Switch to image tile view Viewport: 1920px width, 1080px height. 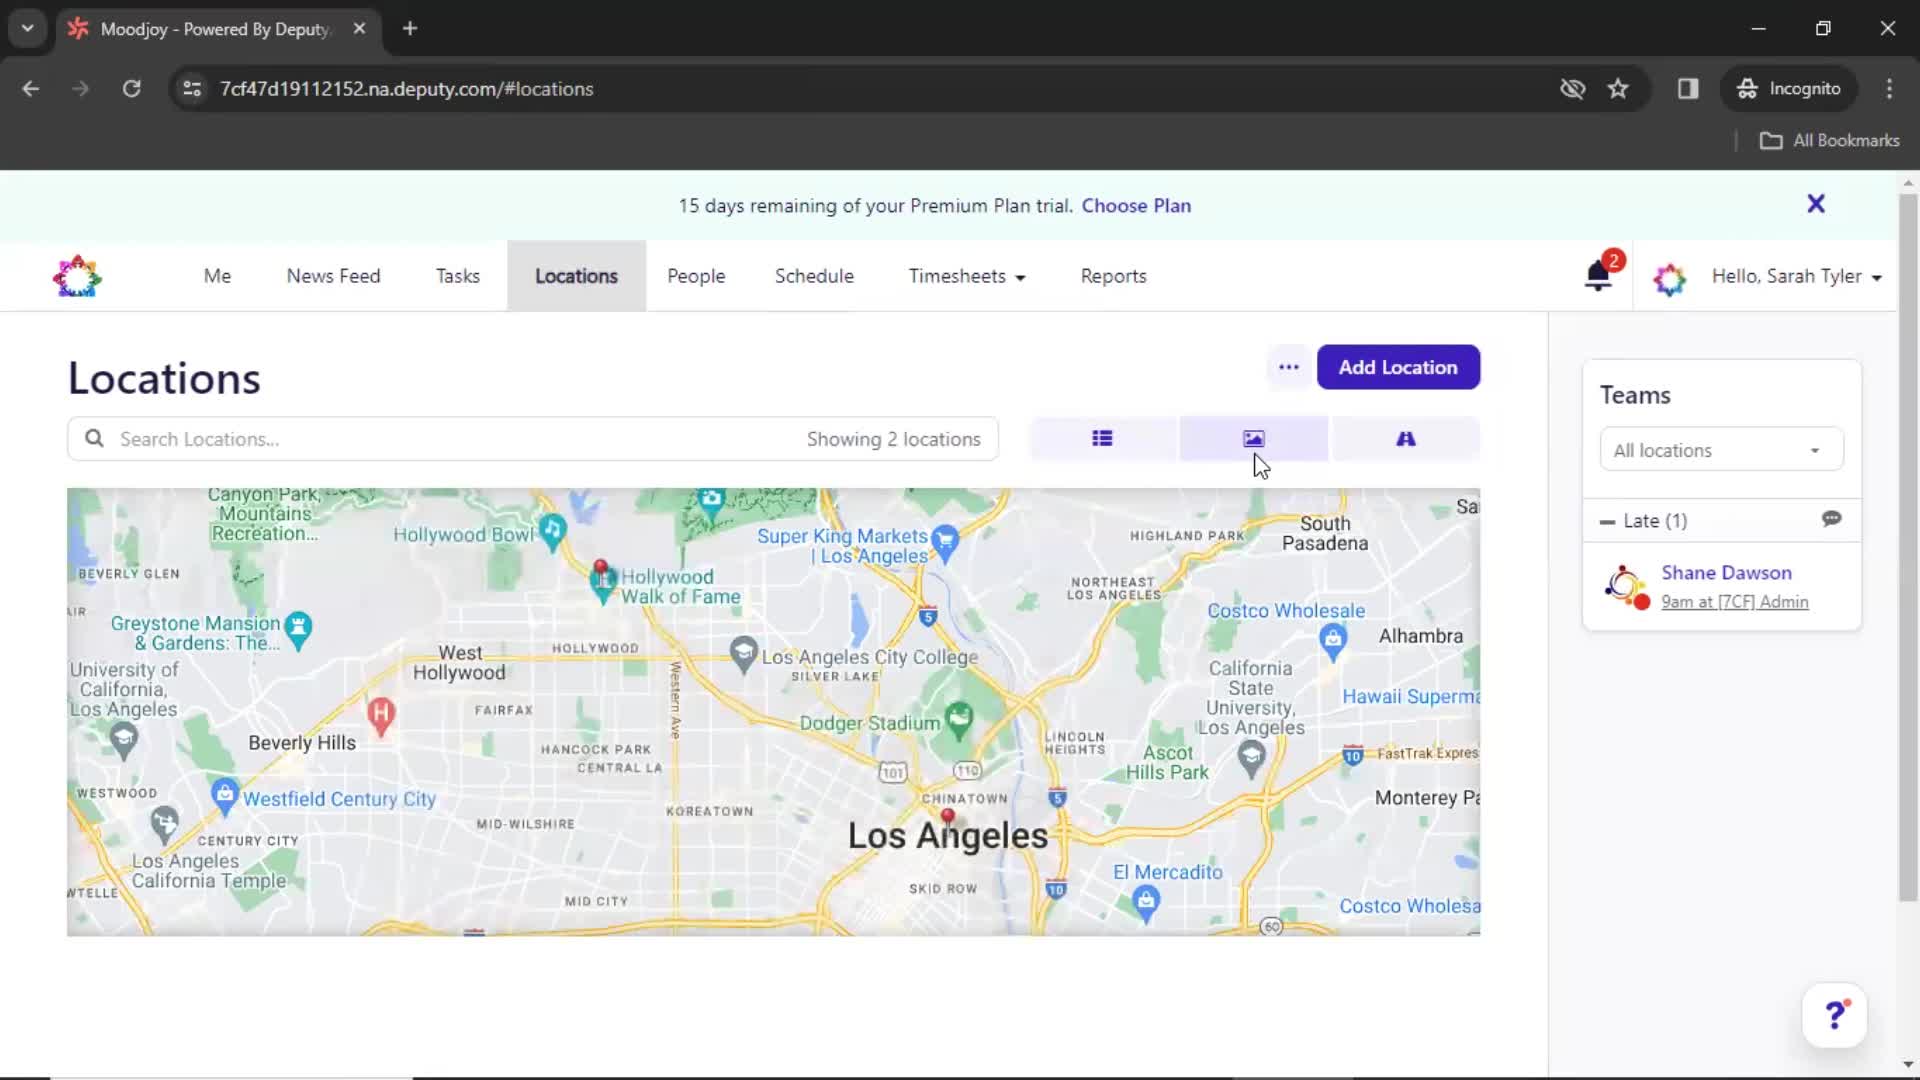click(x=1253, y=438)
